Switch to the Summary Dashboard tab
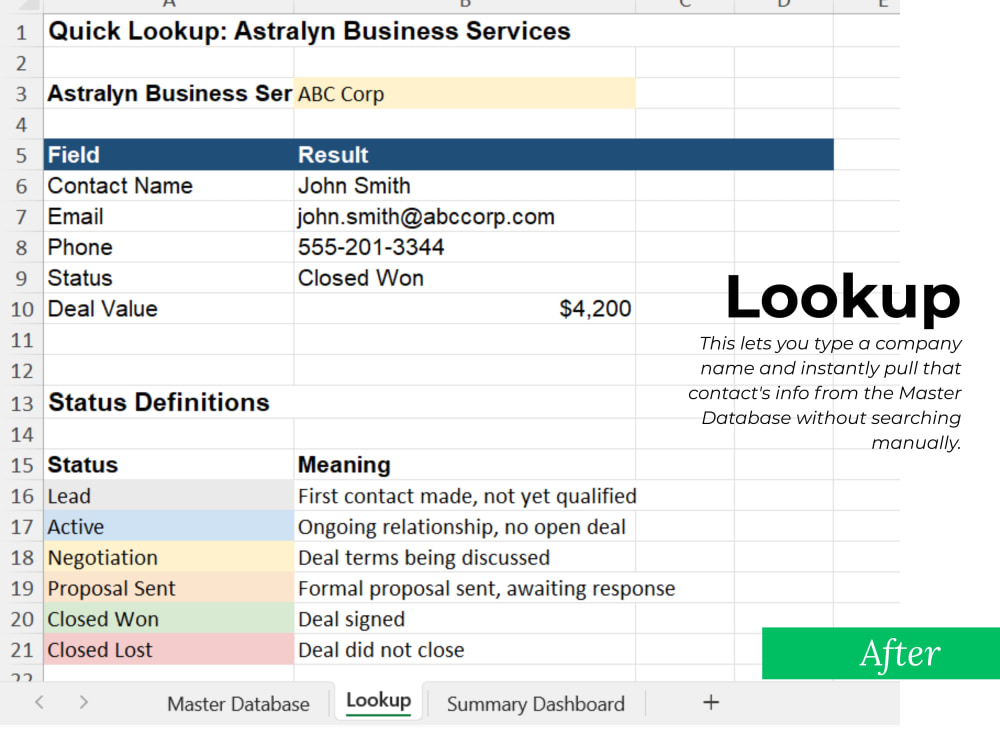Image resolution: width=1000 pixels, height=750 pixels. (536, 704)
